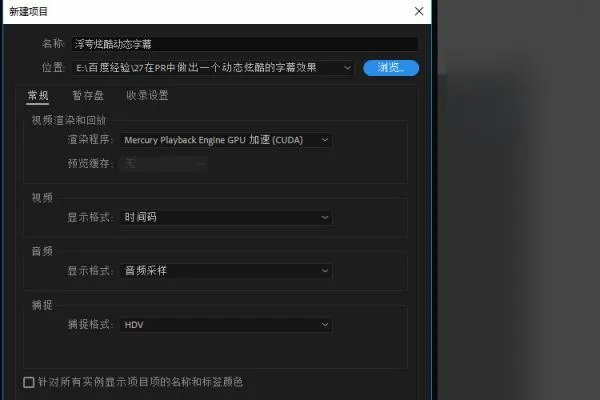Click the 视频 section heading
This screenshot has height=400, width=600.
pyautogui.click(x=42, y=198)
